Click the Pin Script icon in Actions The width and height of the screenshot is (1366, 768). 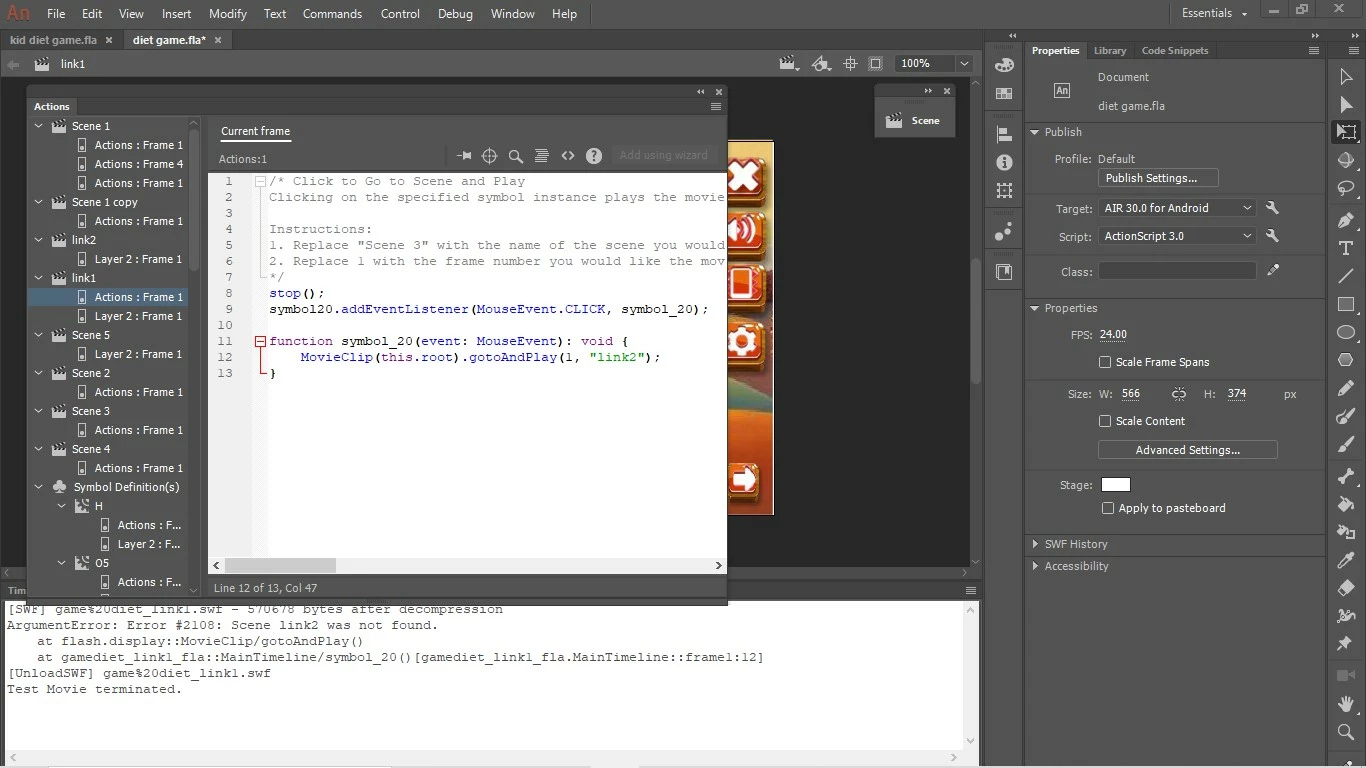[x=464, y=156]
